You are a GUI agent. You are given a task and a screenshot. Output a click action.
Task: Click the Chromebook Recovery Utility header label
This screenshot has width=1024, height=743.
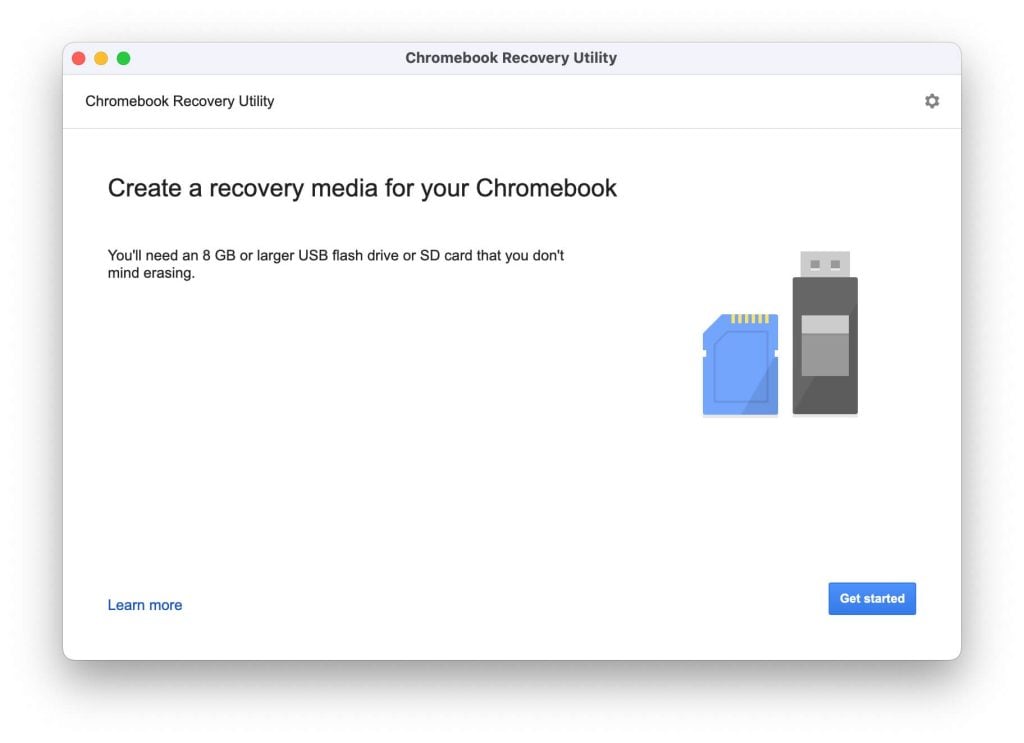point(180,101)
